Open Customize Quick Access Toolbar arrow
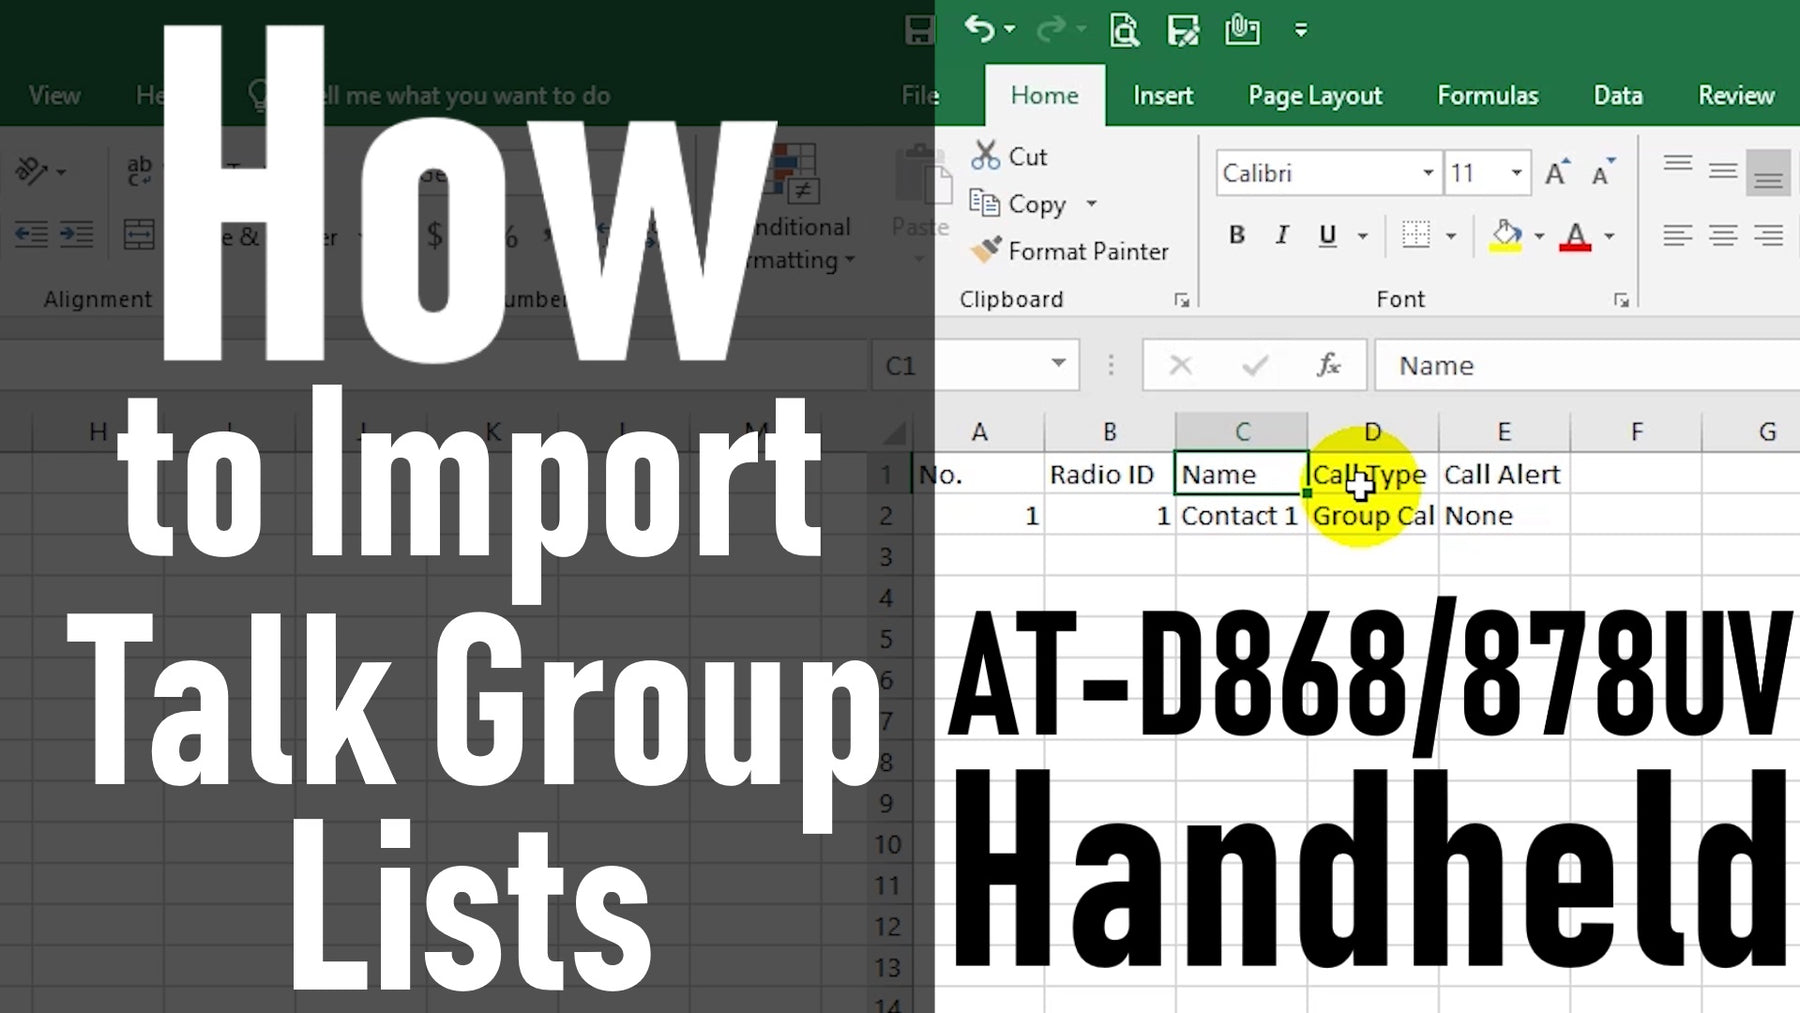1800x1013 pixels. pyautogui.click(x=1301, y=30)
